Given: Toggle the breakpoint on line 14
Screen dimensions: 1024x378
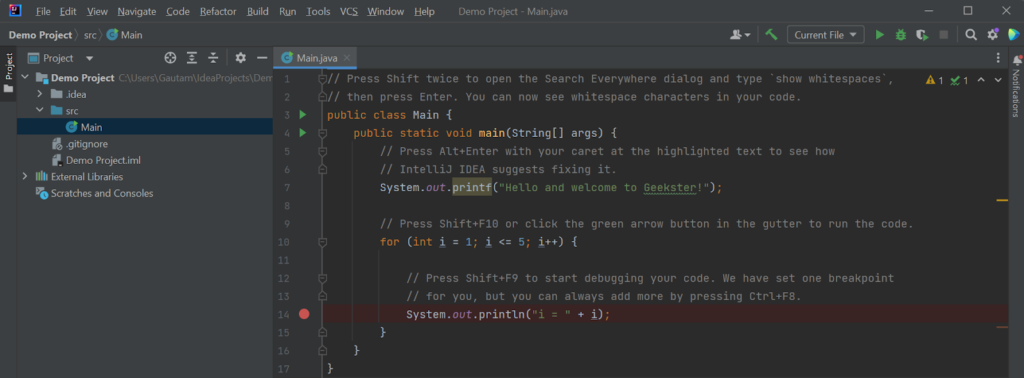Looking at the screenshot, I should pyautogui.click(x=304, y=314).
